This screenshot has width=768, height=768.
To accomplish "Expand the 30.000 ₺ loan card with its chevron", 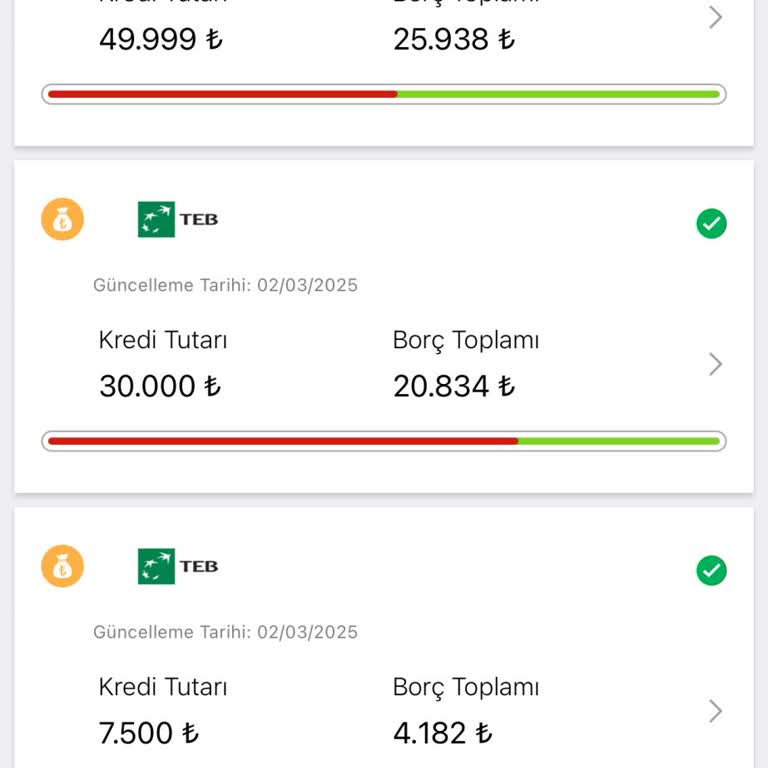I will click(x=715, y=364).
